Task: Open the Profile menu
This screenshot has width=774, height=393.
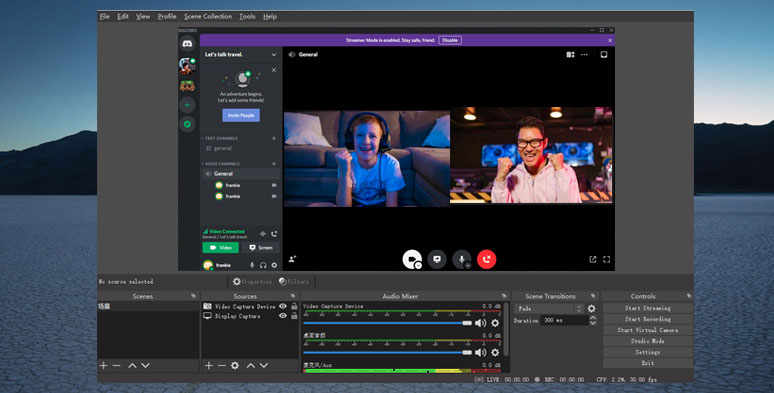Action: (167, 16)
